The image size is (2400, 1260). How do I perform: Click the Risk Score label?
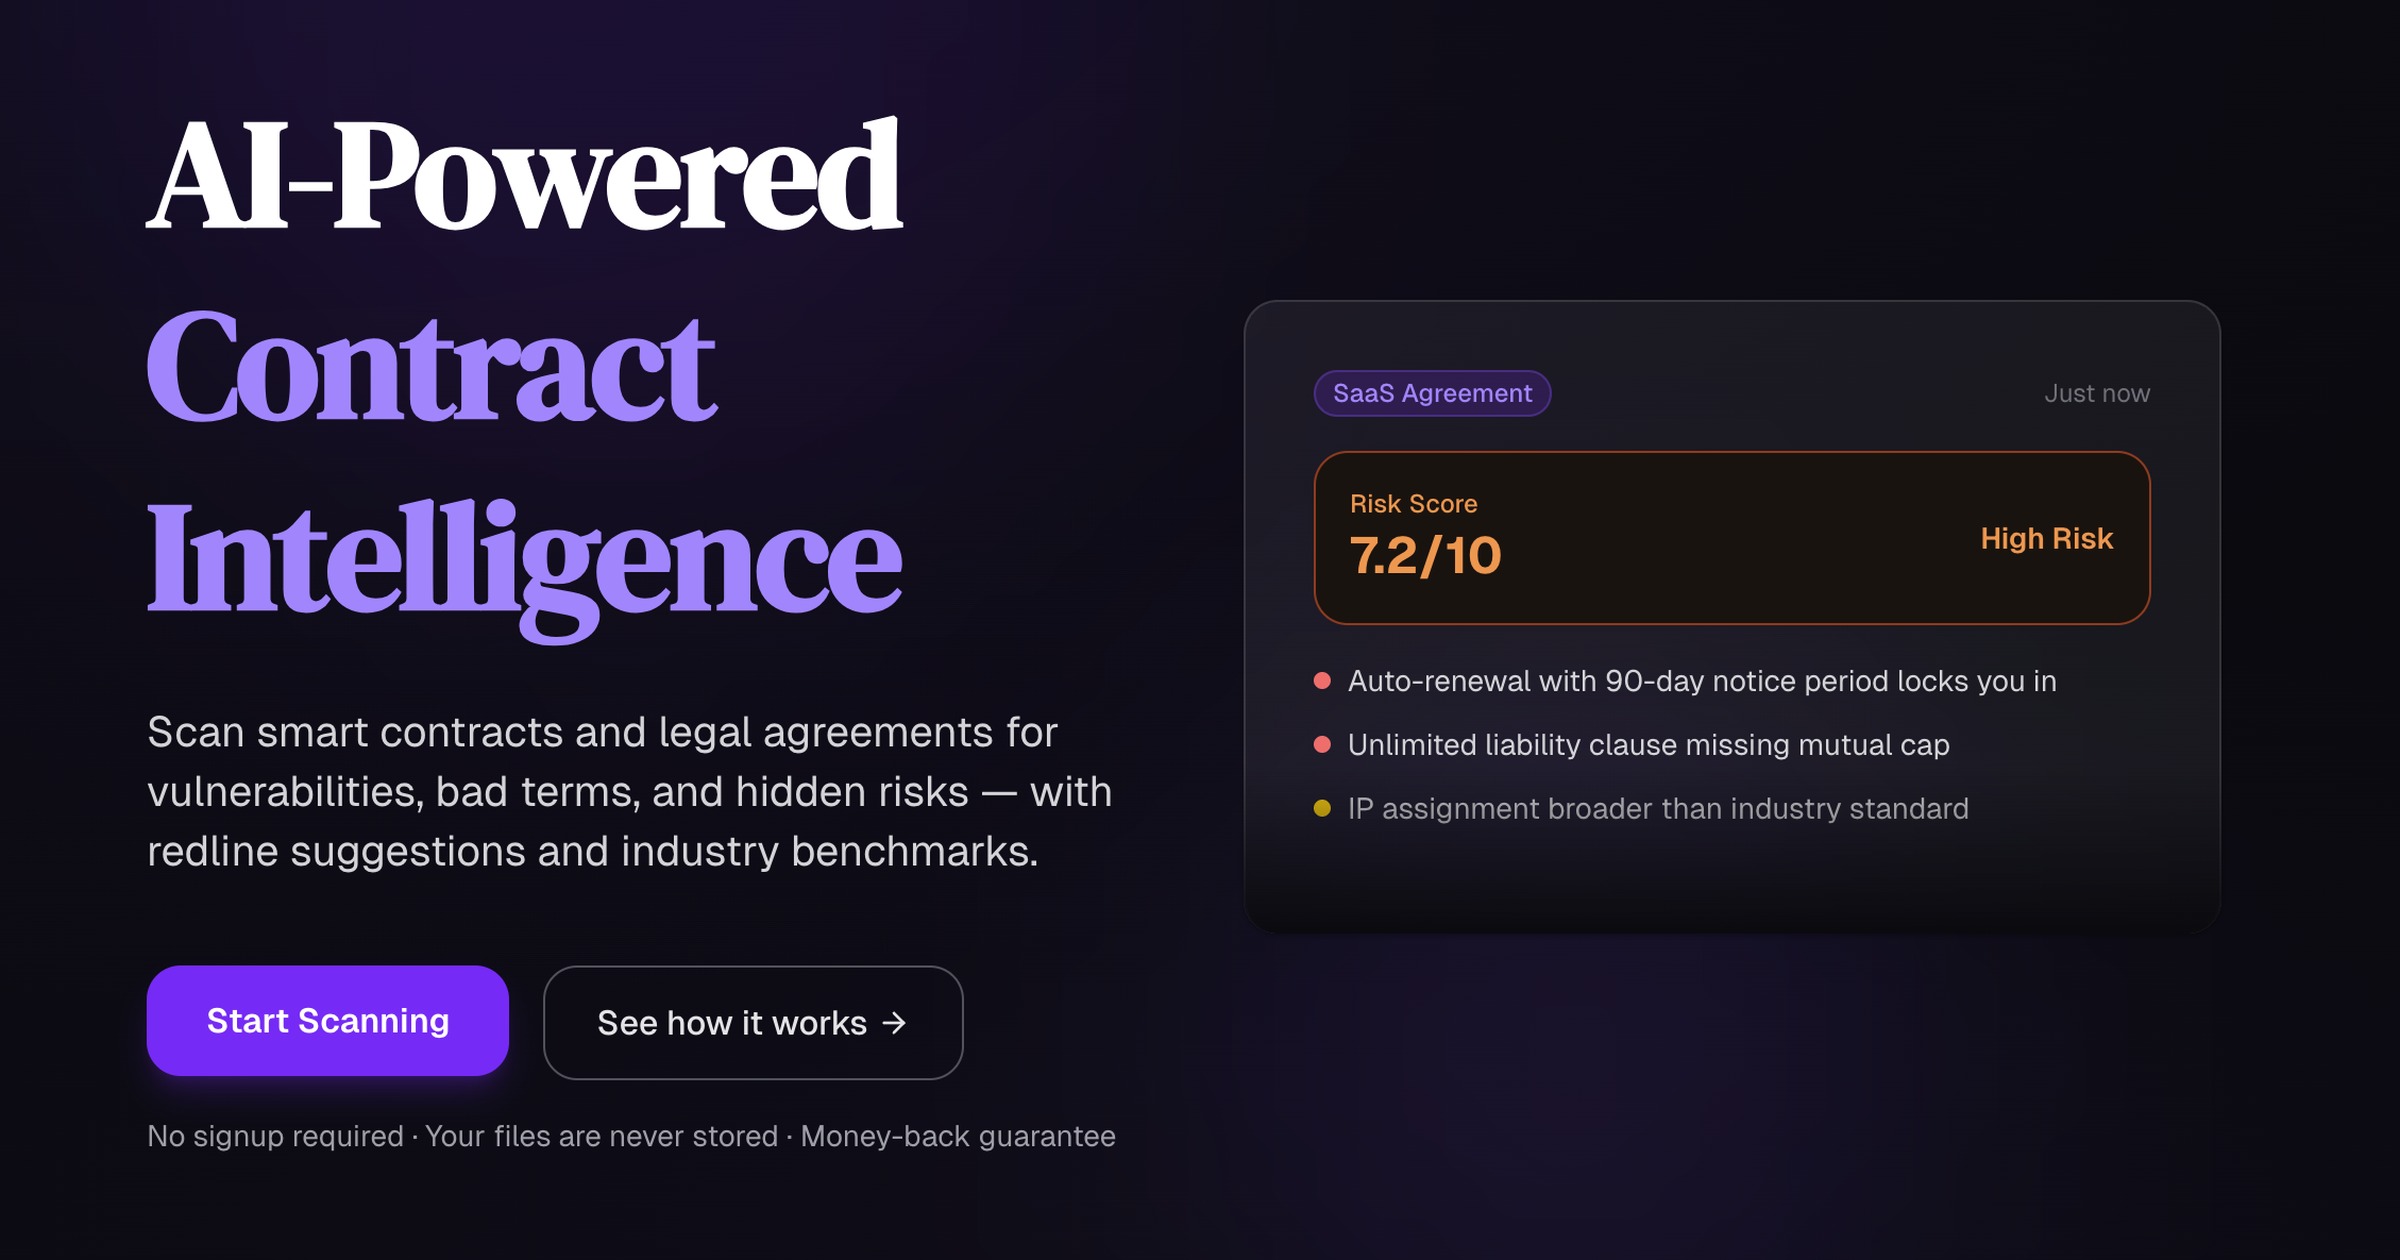pos(1413,504)
